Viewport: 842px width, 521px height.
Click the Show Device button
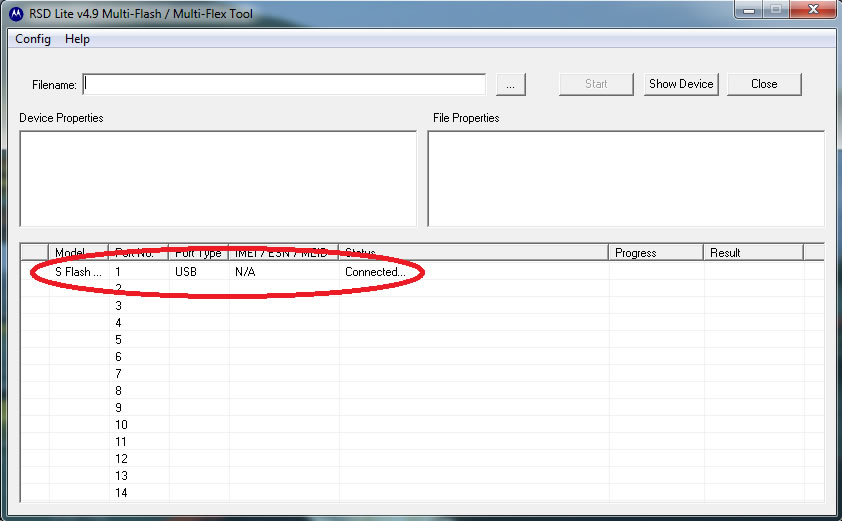click(x=681, y=84)
